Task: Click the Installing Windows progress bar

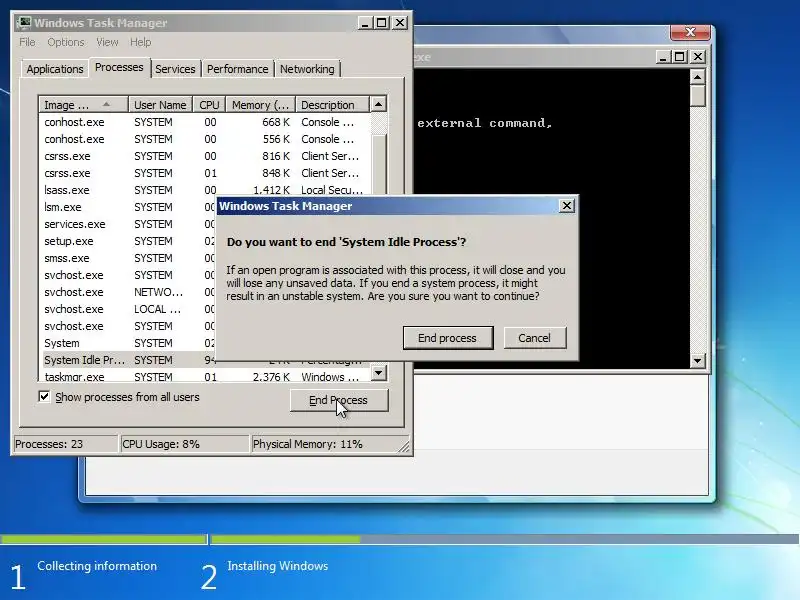Action: point(505,539)
